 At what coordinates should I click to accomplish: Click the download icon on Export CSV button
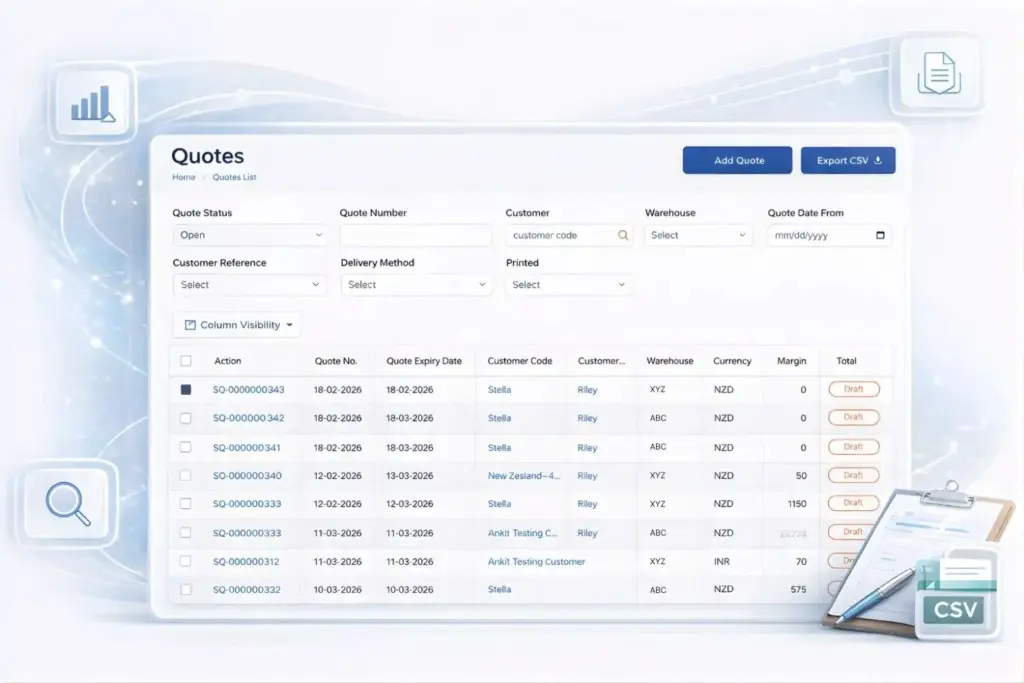pos(876,160)
